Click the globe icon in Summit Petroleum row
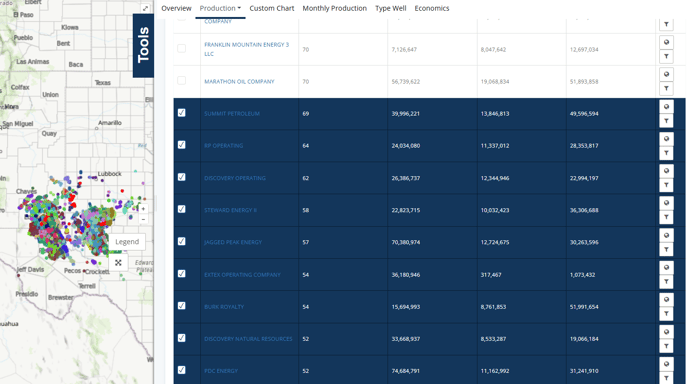 [x=666, y=107]
